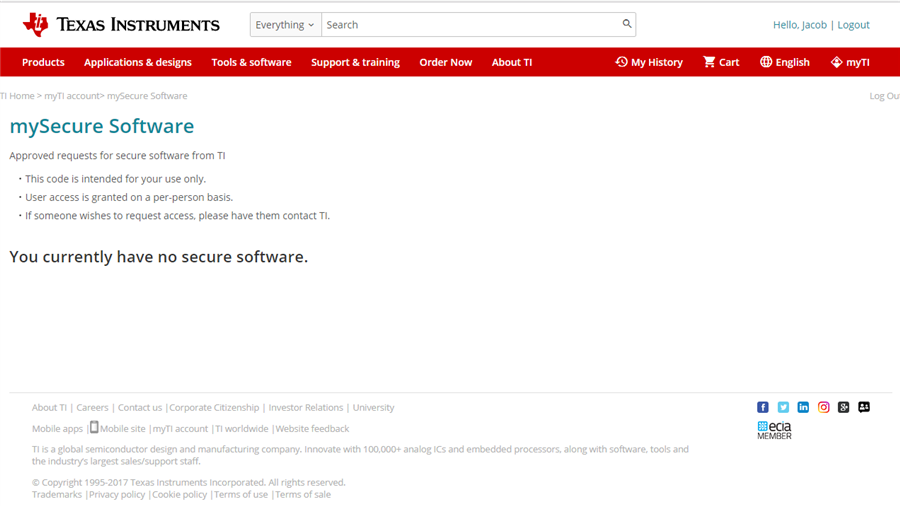The height and width of the screenshot is (506, 900).
Task: Open the myTI menu
Action: (850, 62)
